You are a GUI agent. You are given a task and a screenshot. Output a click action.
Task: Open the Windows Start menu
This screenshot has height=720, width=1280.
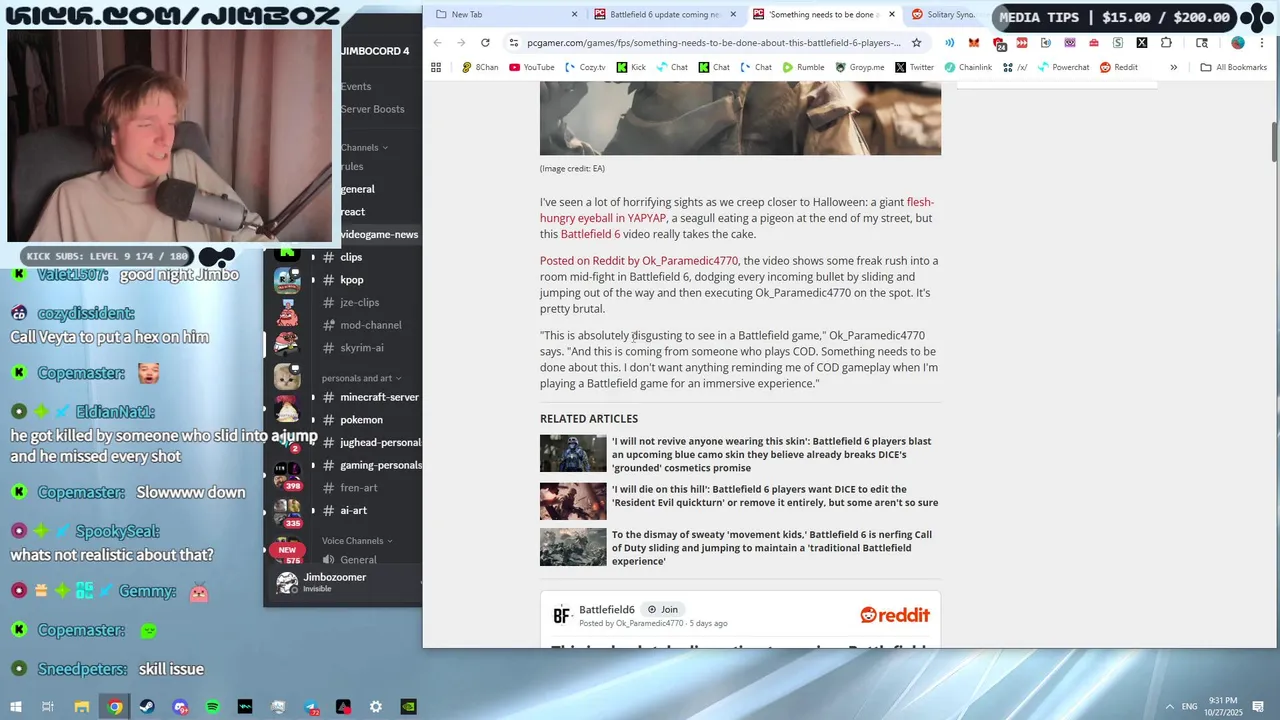click(15, 707)
